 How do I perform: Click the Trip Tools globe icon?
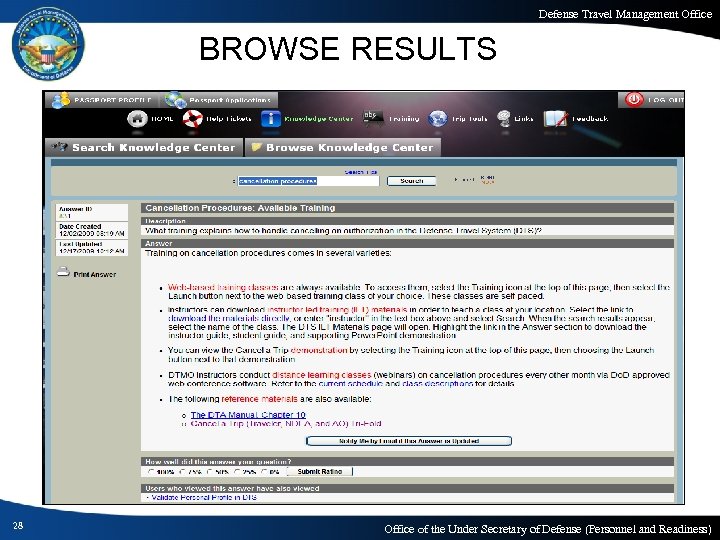tap(438, 119)
